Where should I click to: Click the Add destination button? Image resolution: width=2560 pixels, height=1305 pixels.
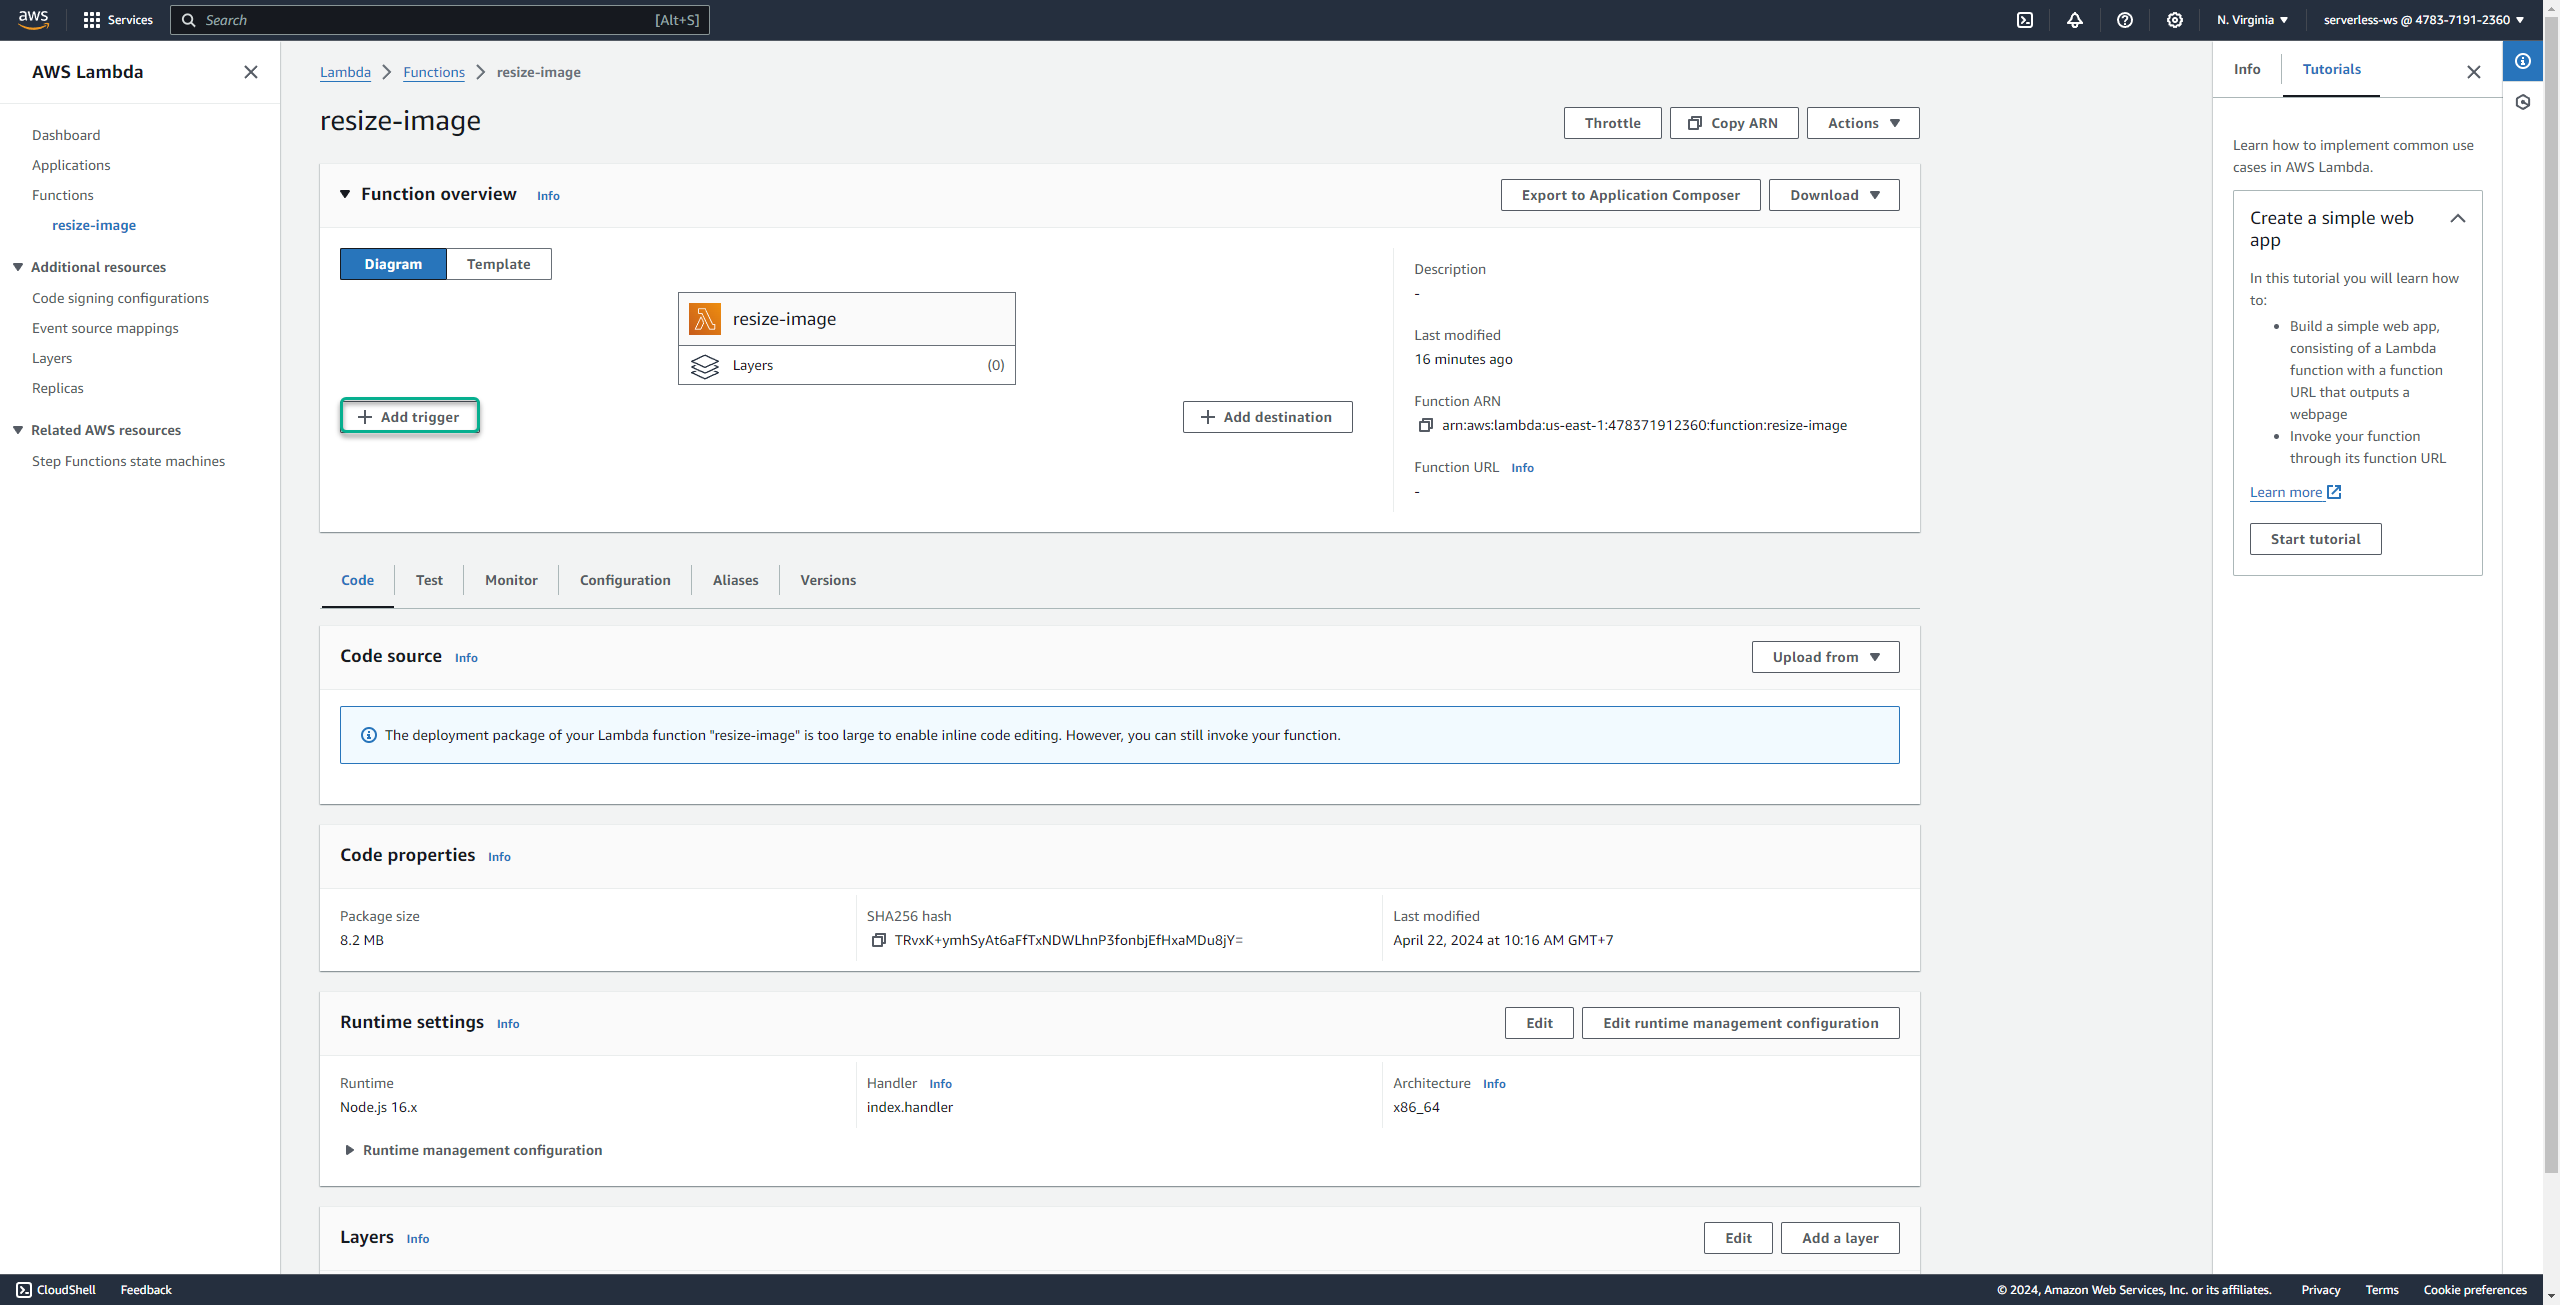[x=1267, y=417]
